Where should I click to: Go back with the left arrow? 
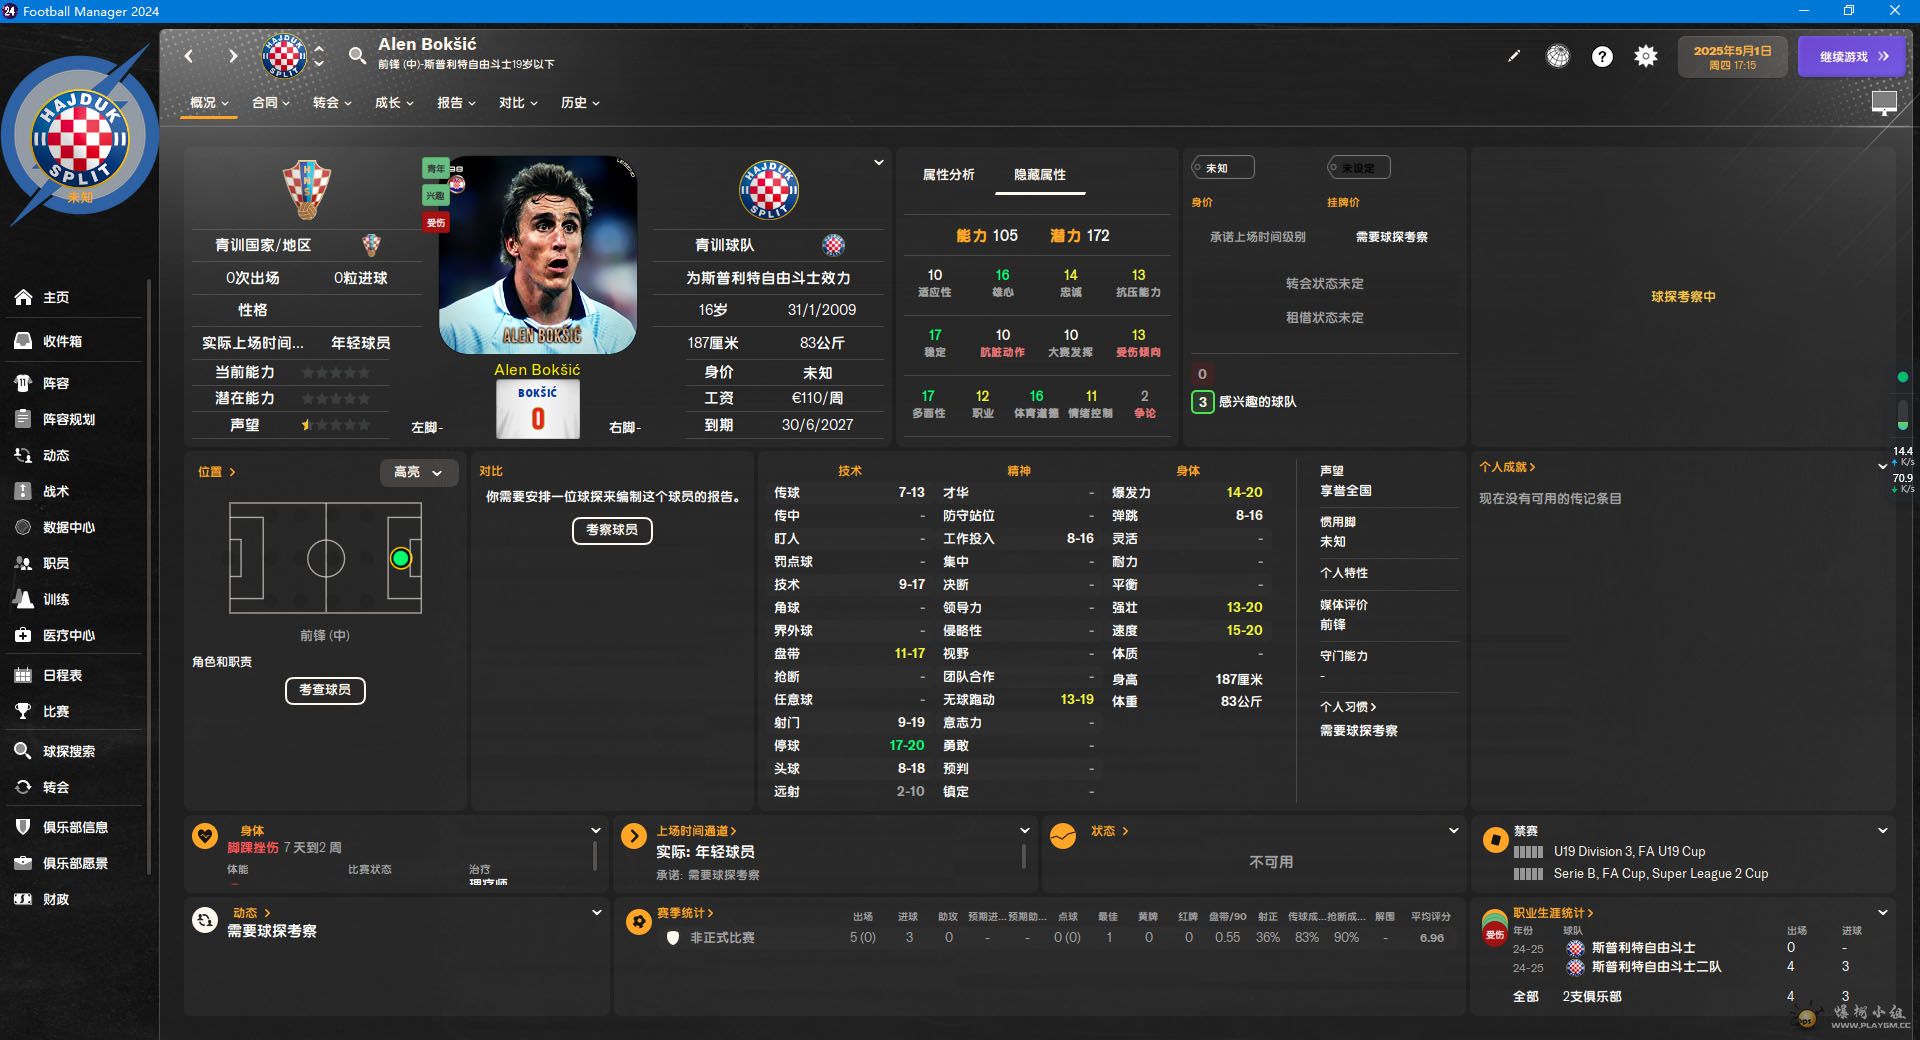189,56
